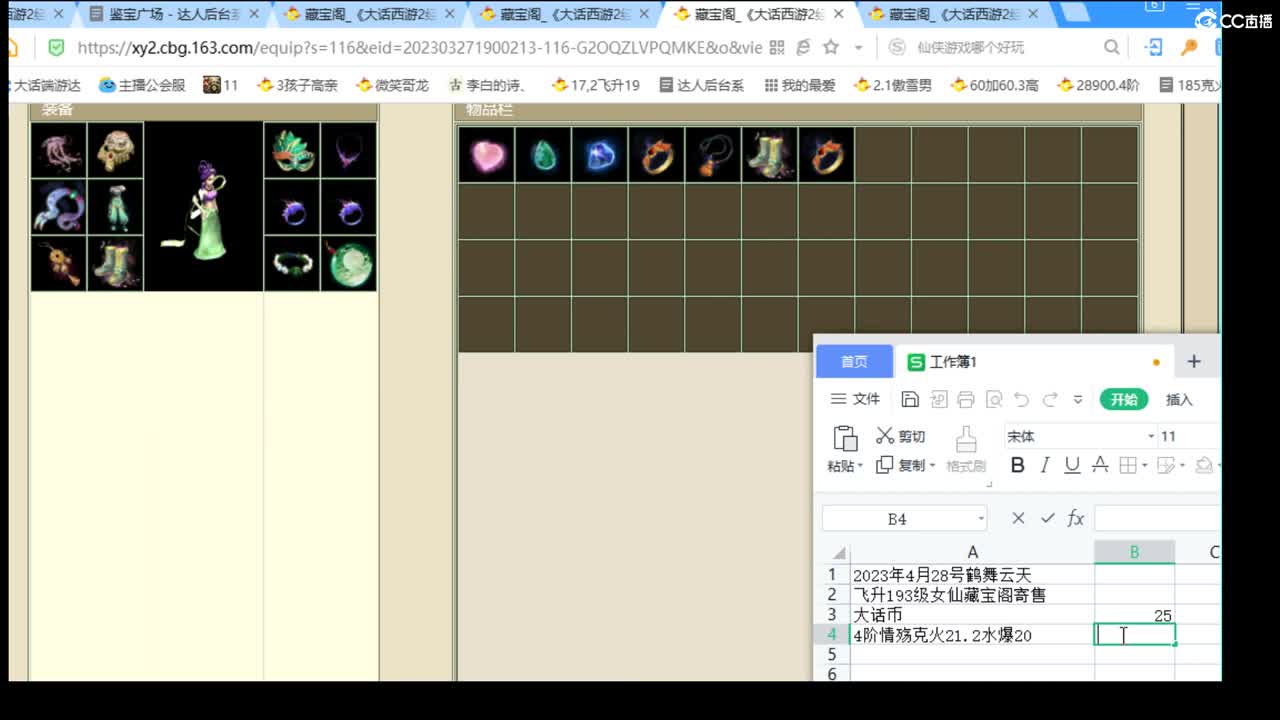The image size is (1280, 720).
Task: Click the Print icon in WPS toolbar
Action: [966, 399]
